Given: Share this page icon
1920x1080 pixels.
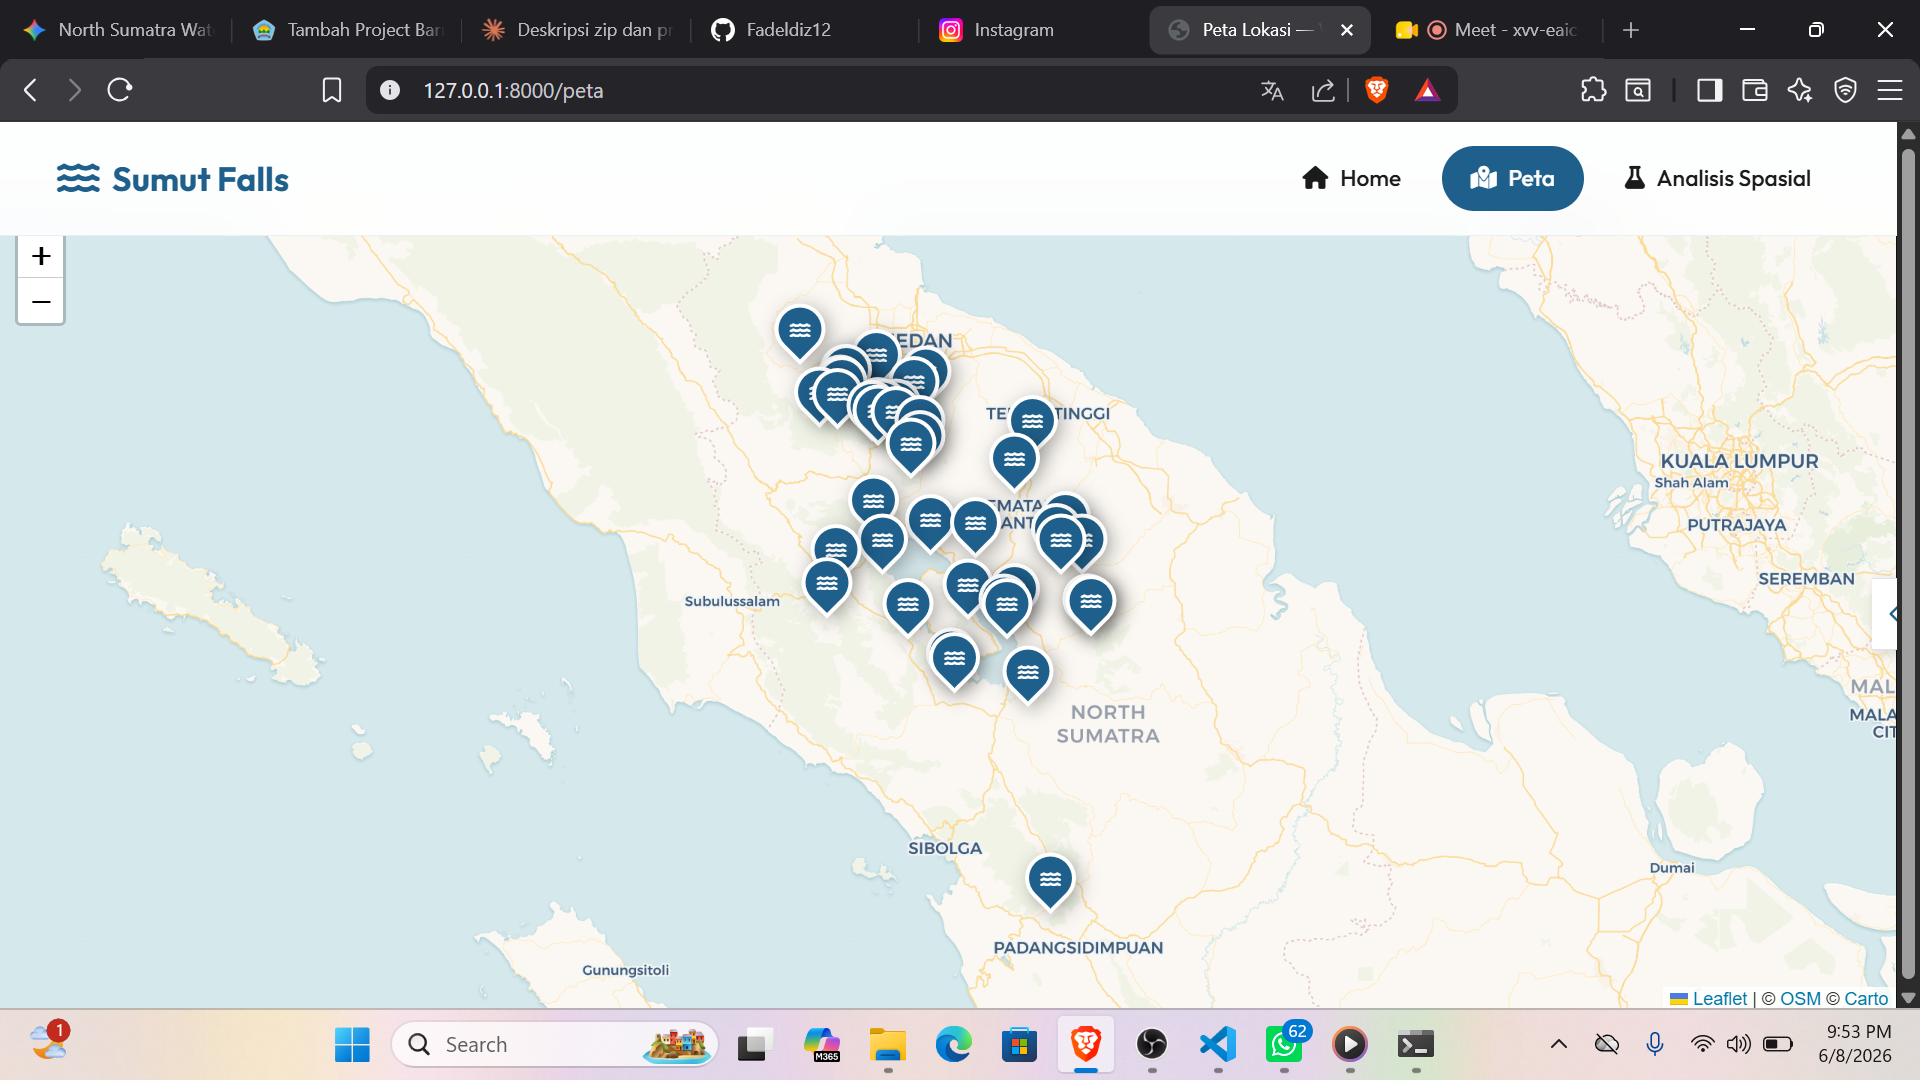Looking at the screenshot, I should click(1323, 90).
